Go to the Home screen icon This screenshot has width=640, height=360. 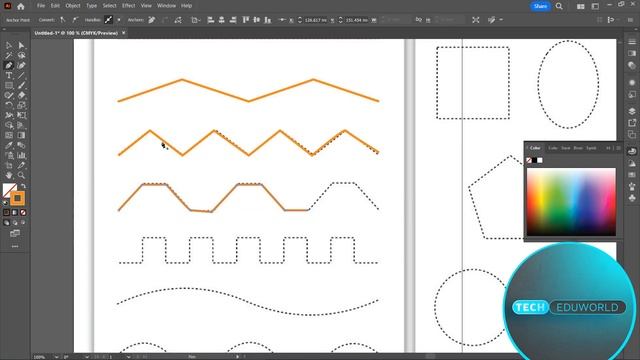coord(21,6)
